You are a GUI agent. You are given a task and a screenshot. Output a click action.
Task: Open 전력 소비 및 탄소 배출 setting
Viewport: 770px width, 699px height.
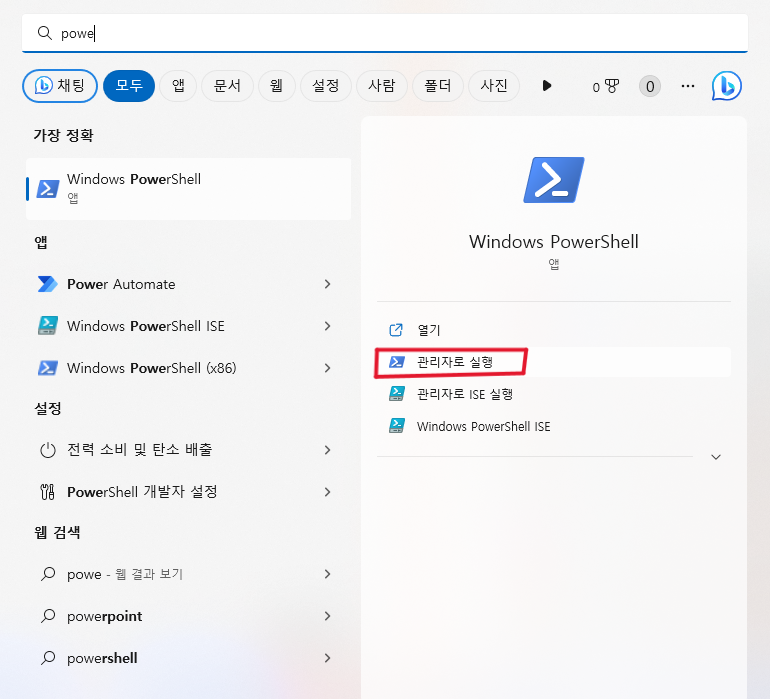click(x=189, y=449)
